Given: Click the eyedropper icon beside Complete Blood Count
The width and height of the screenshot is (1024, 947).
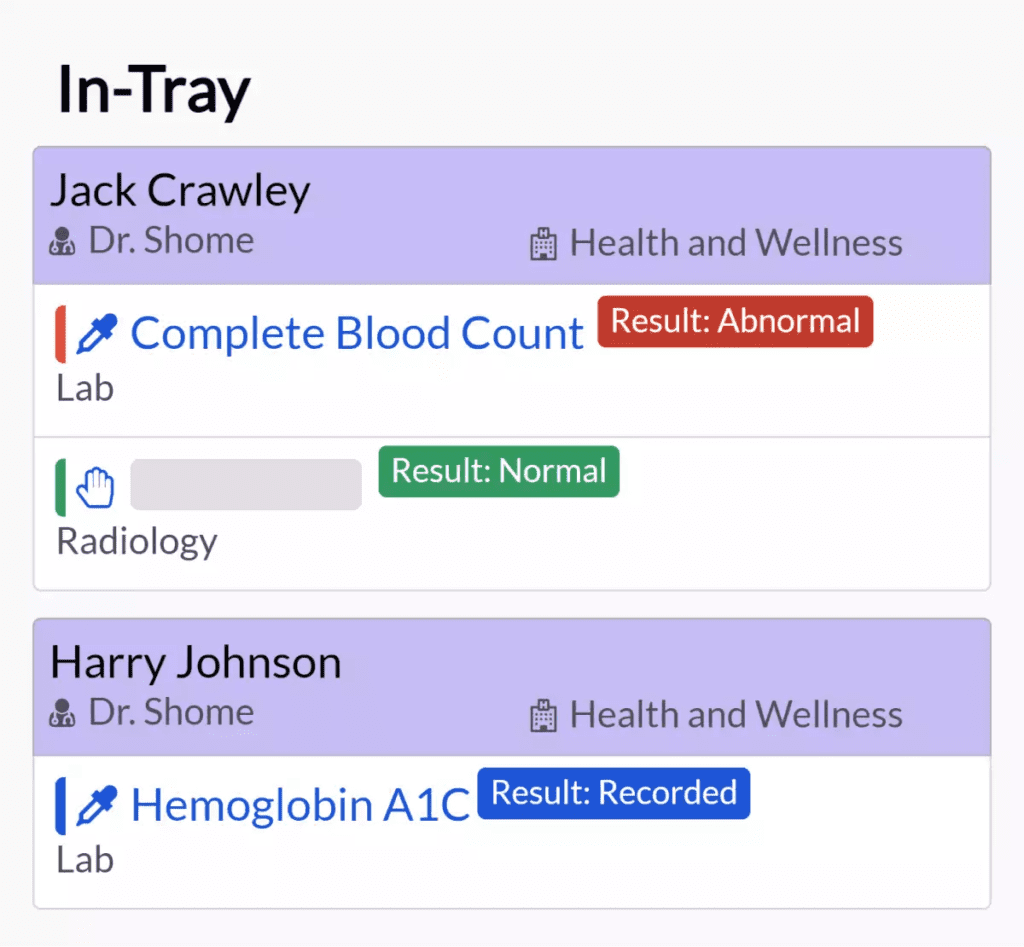Looking at the screenshot, I should tap(97, 334).
